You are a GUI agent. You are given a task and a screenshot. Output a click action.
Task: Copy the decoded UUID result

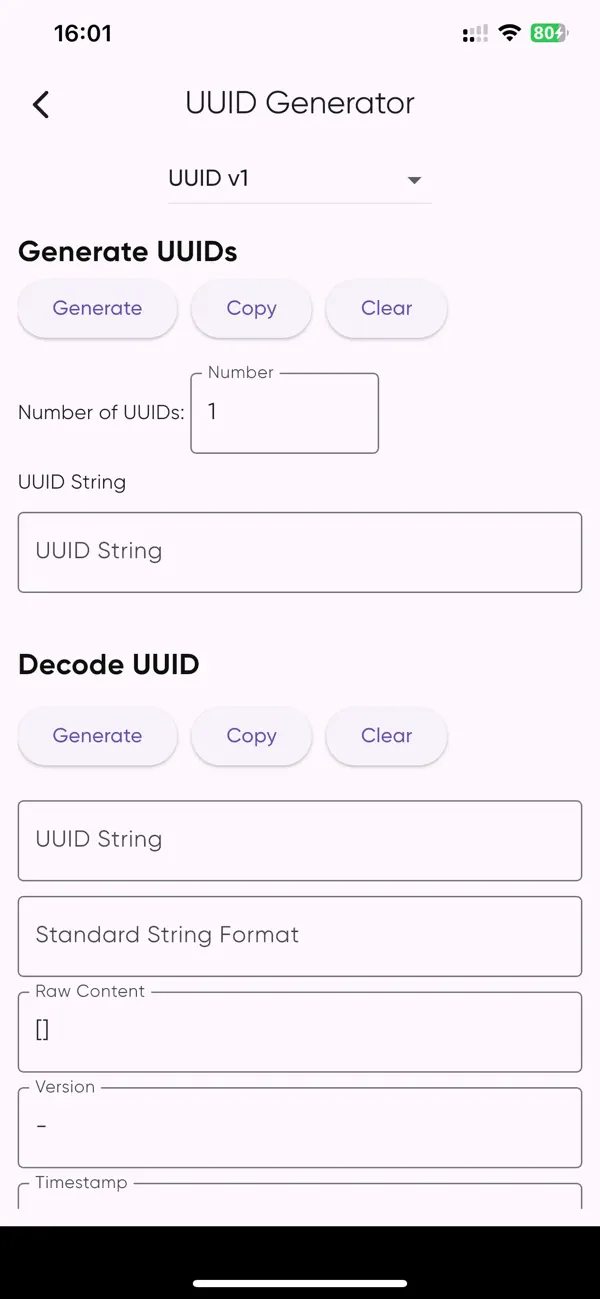click(251, 735)
